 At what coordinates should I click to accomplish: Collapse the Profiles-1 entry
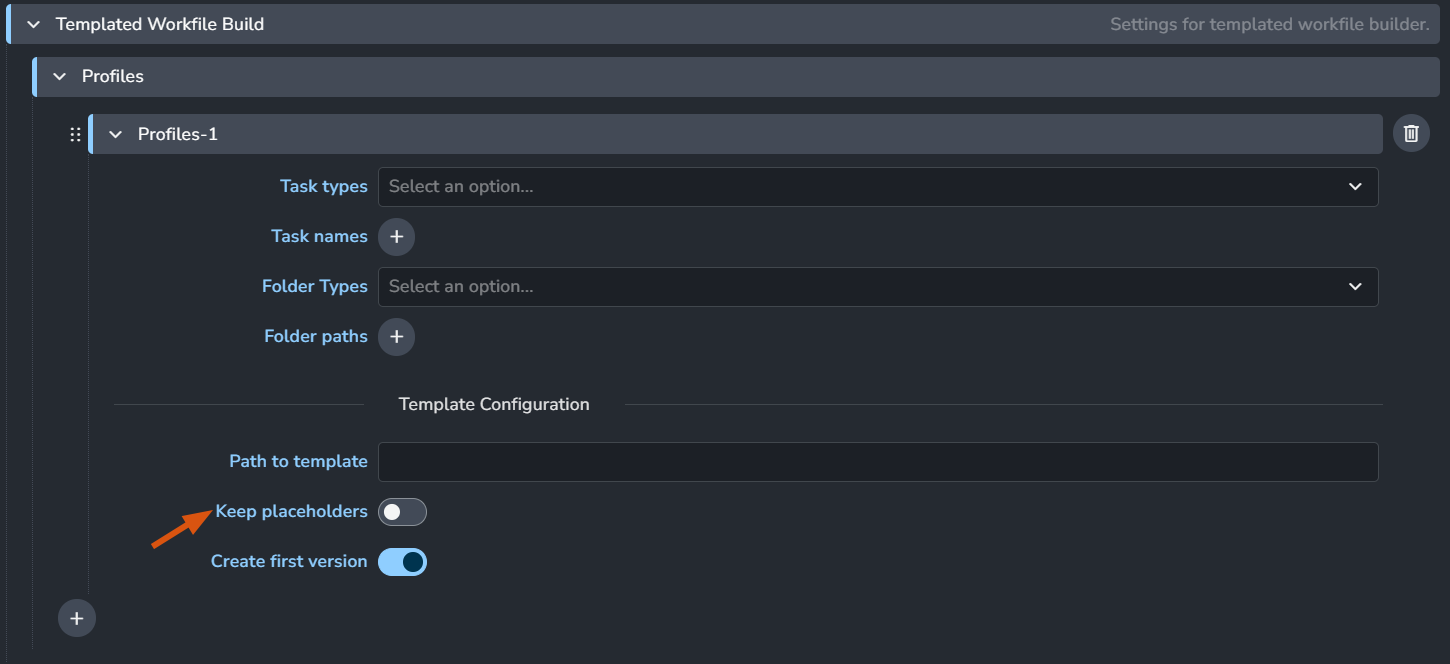pyautogui.click(x=116, y=134)
